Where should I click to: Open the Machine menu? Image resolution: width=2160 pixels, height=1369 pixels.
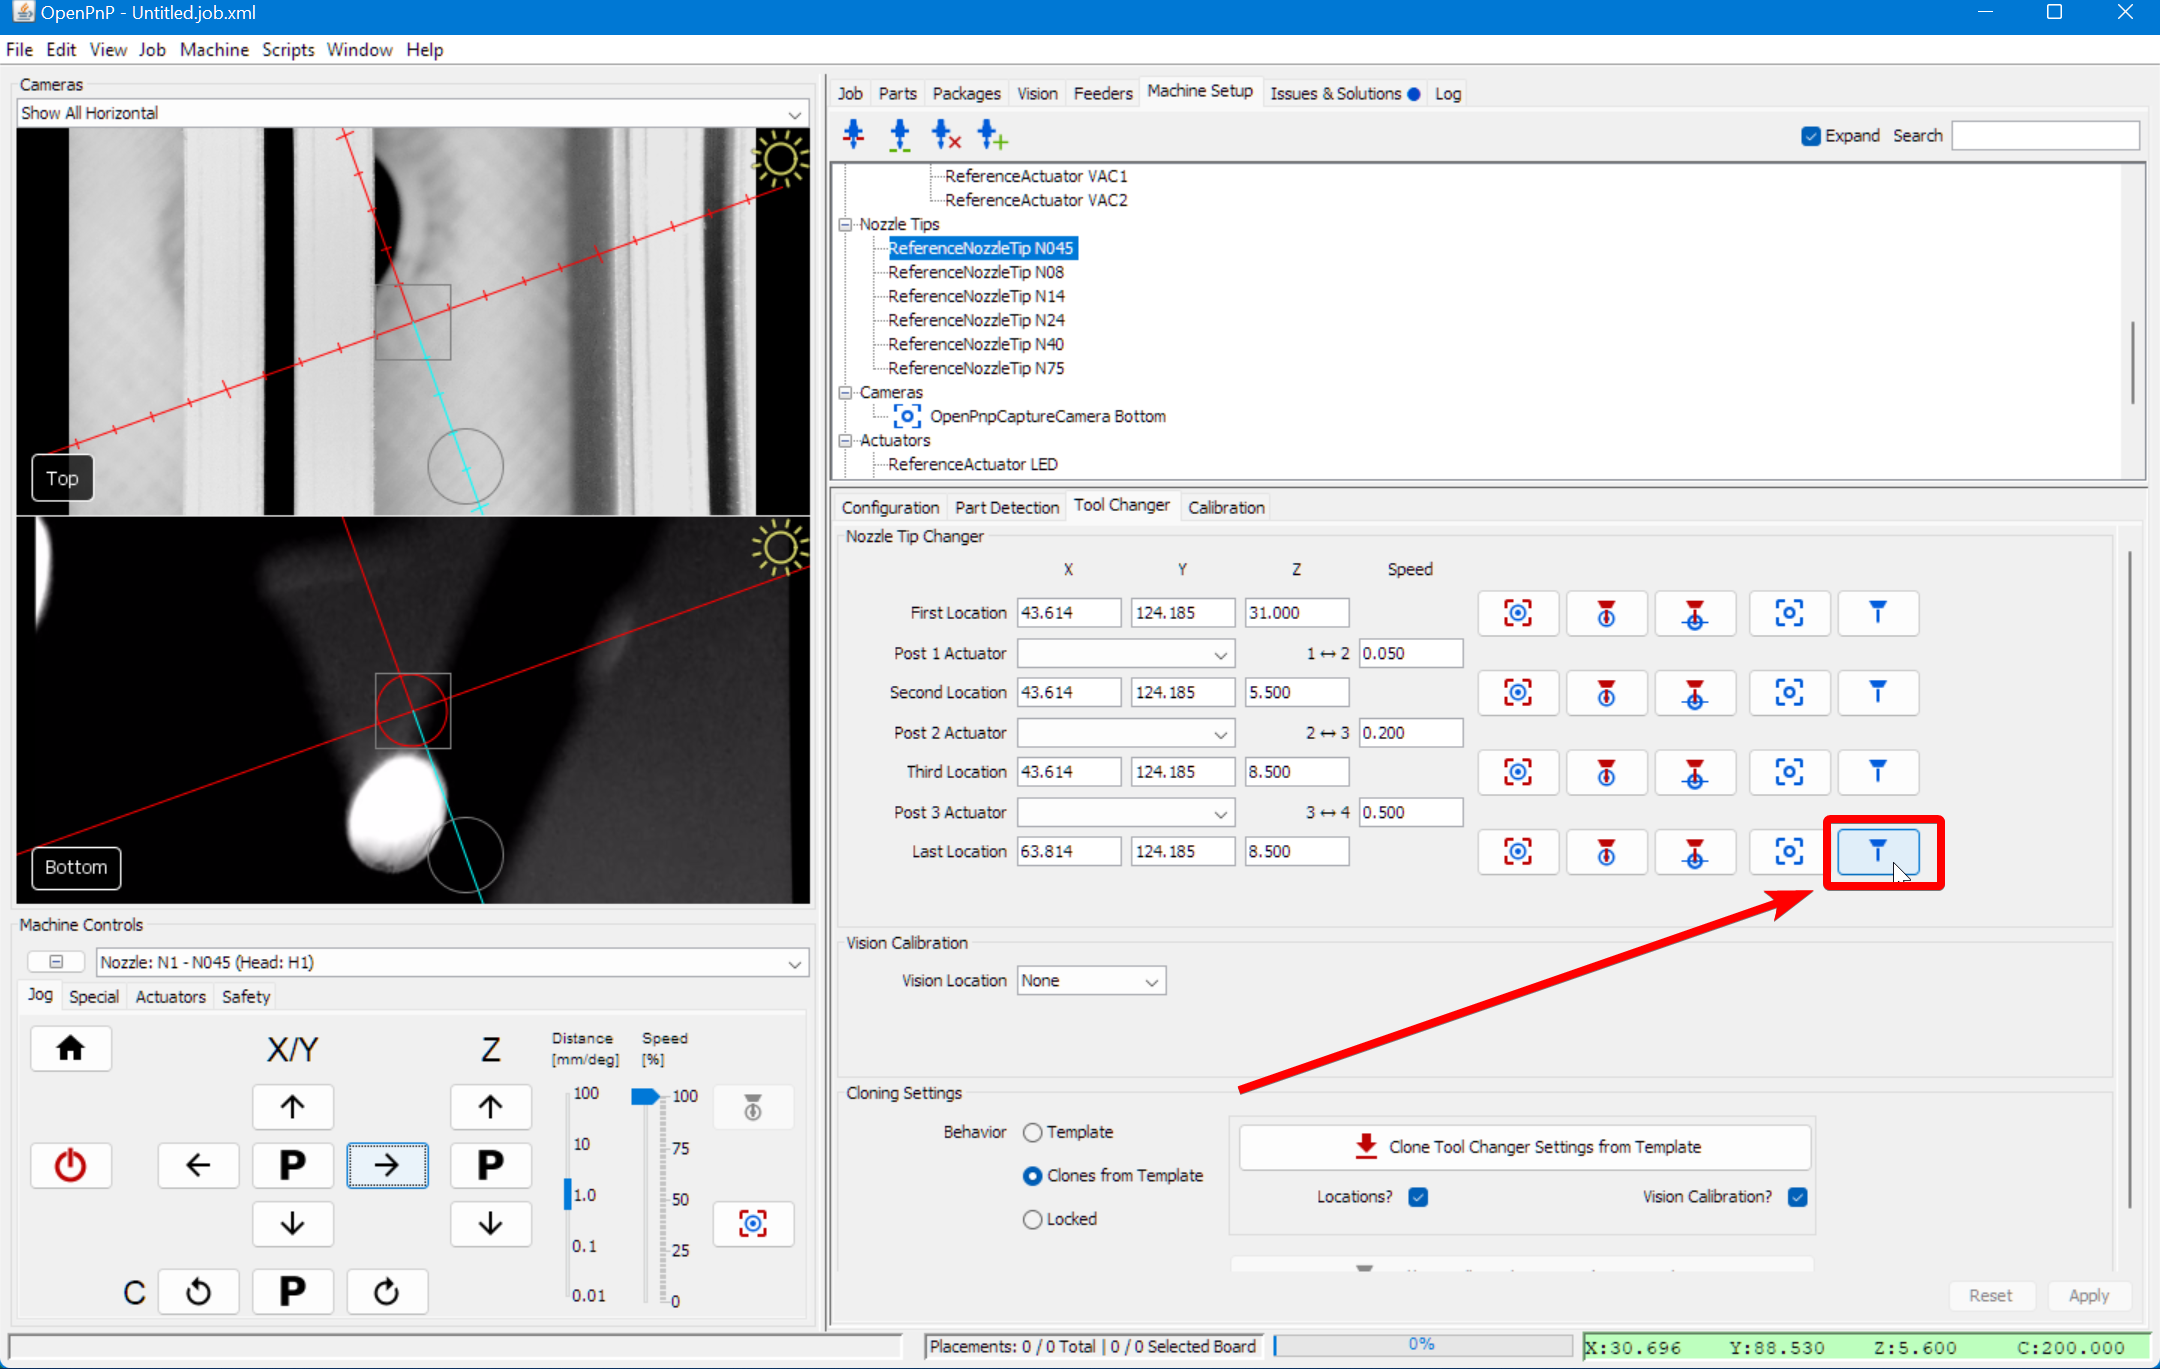tap(214, 50)
